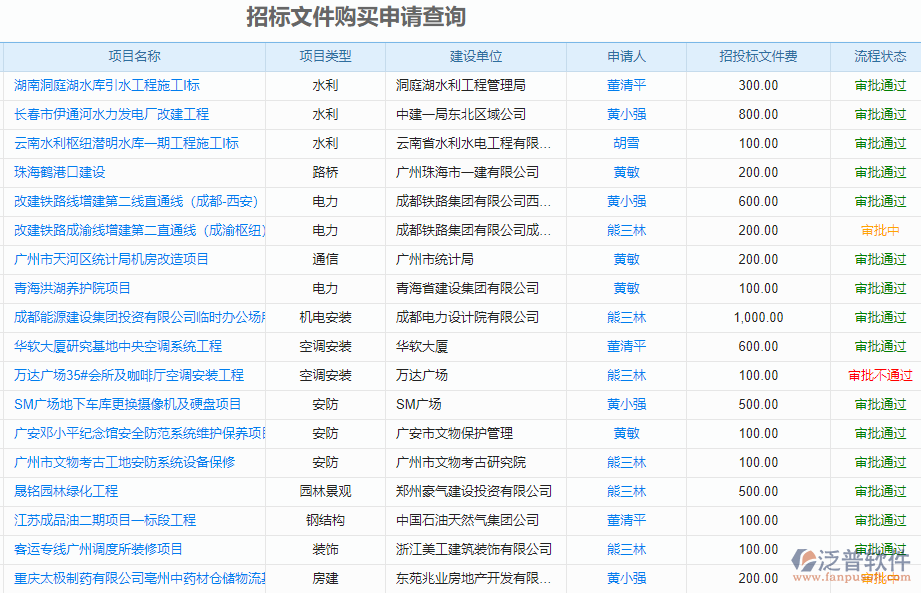
Task: Sort by the 申请人 column header
Action: (x=626, y=57)
